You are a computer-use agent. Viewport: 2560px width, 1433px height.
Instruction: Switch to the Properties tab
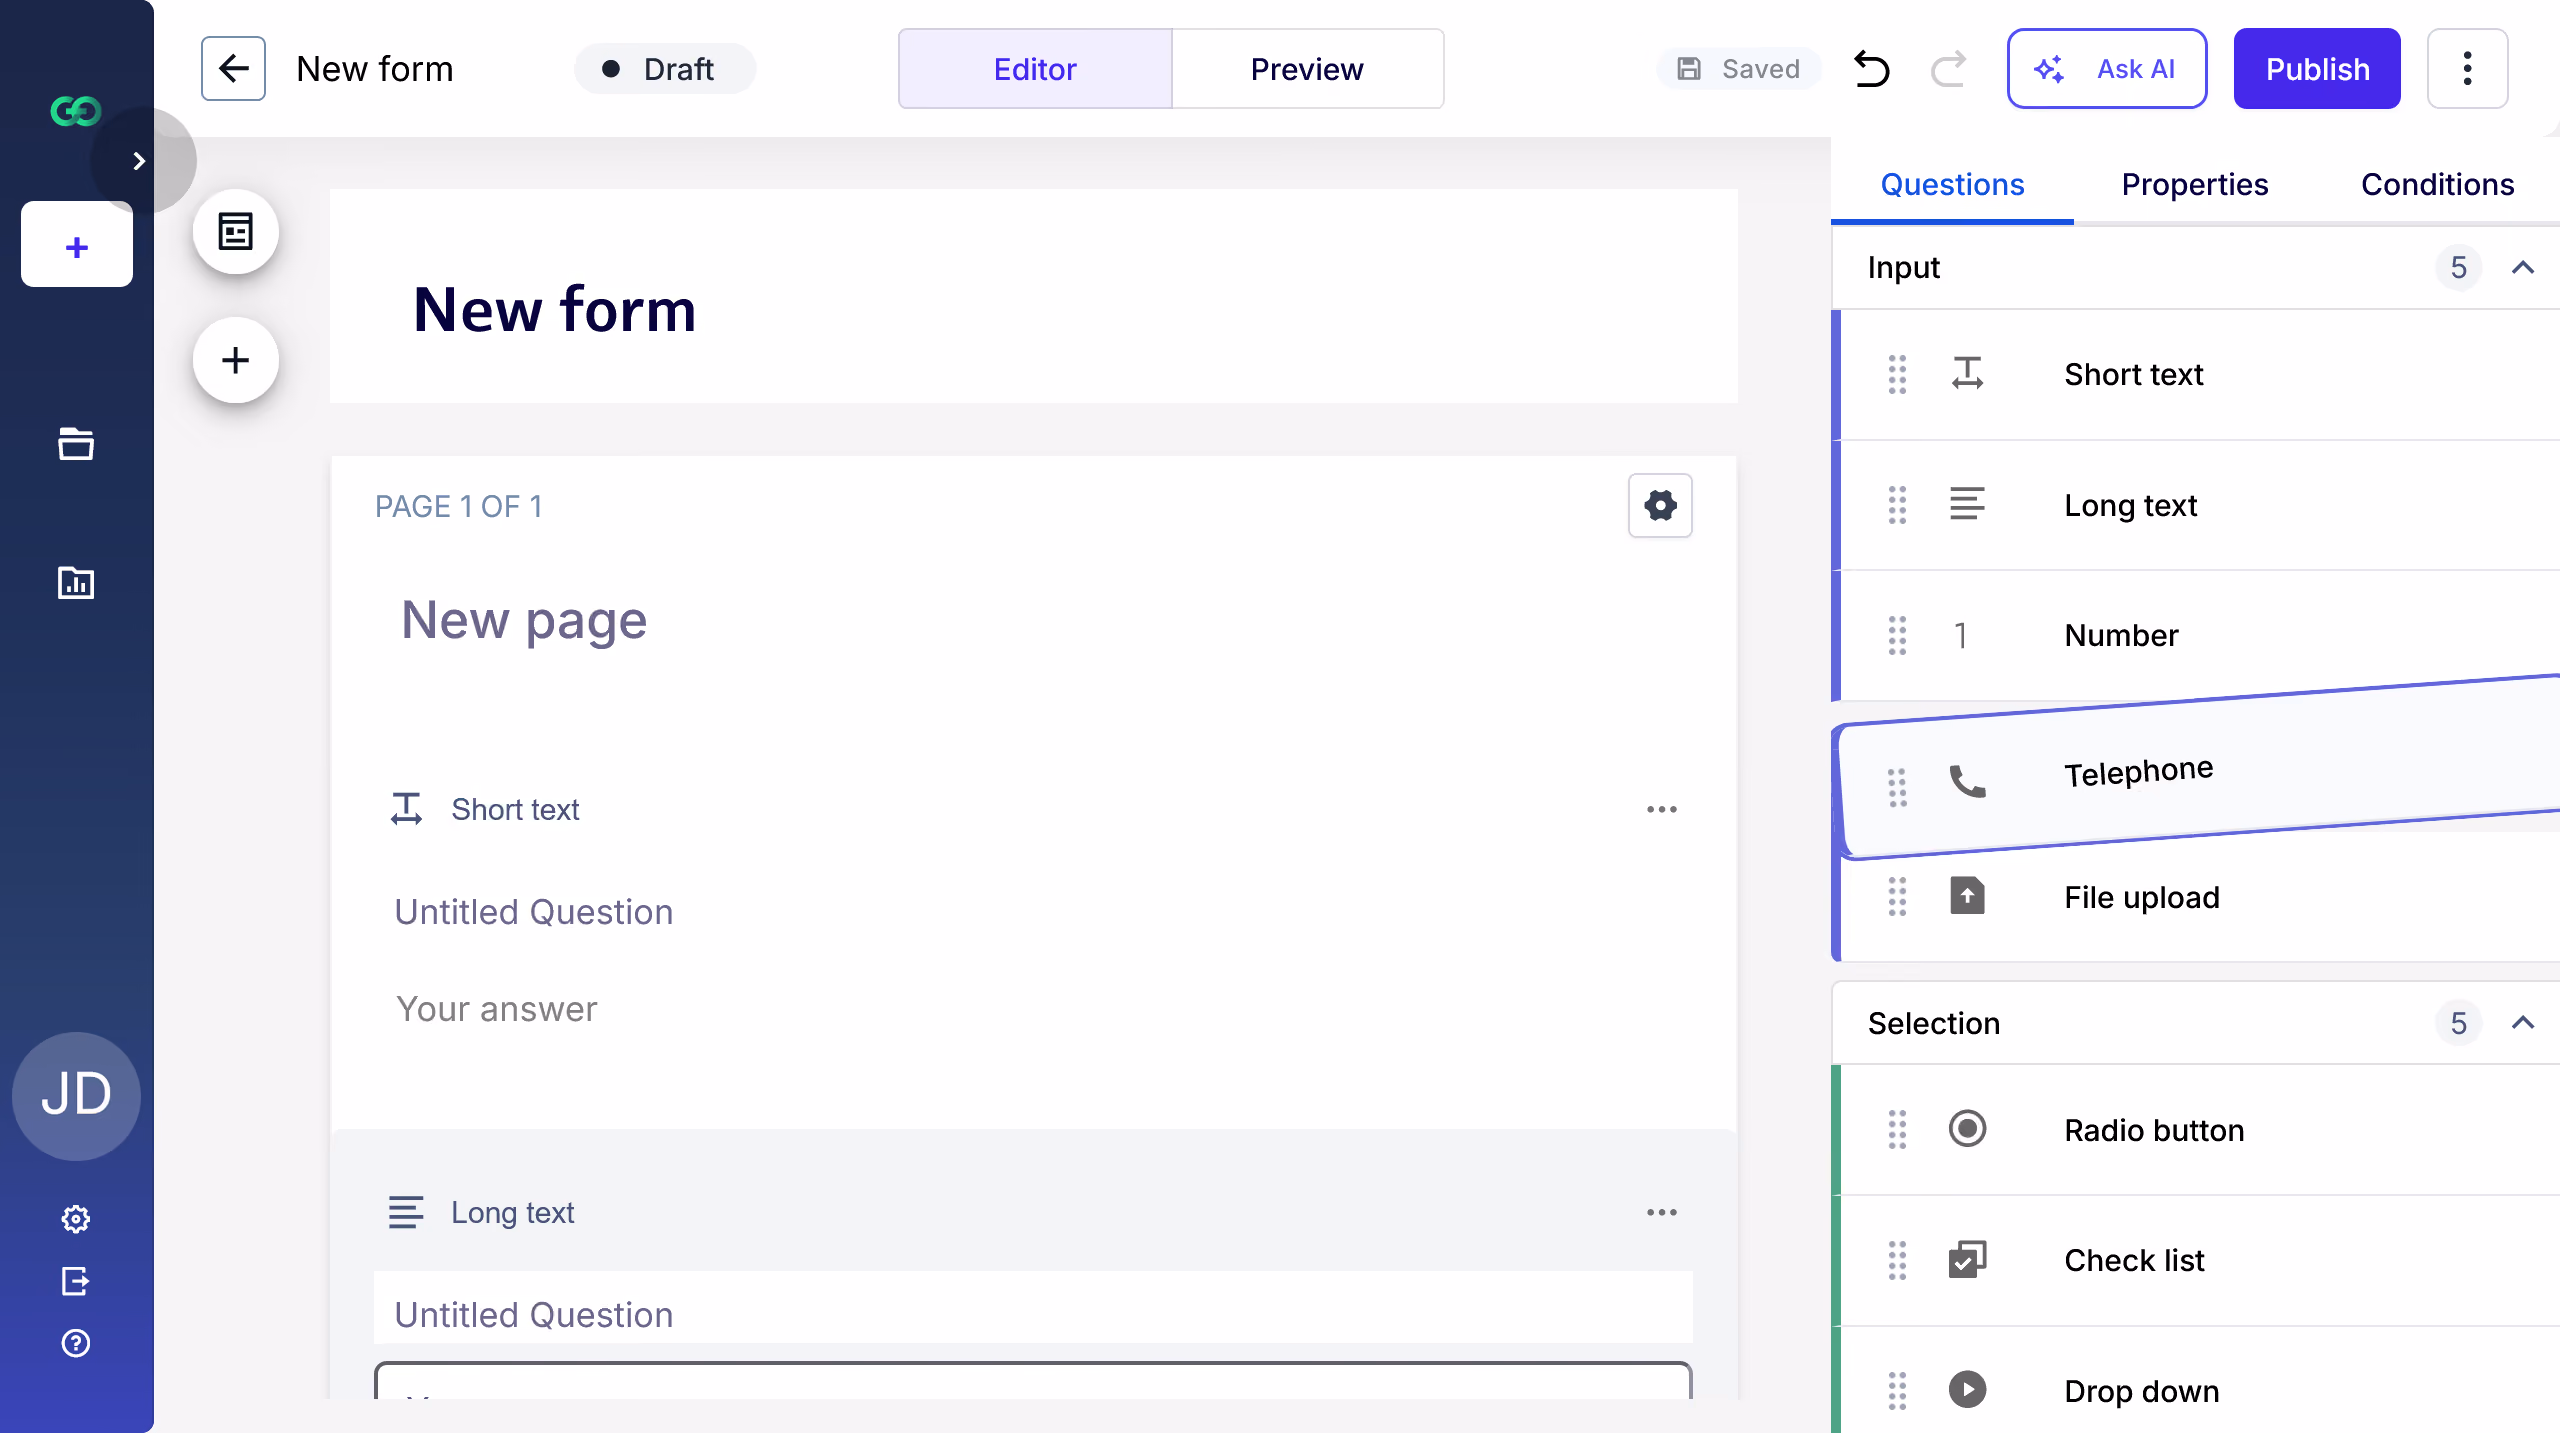click(2195, 184)
